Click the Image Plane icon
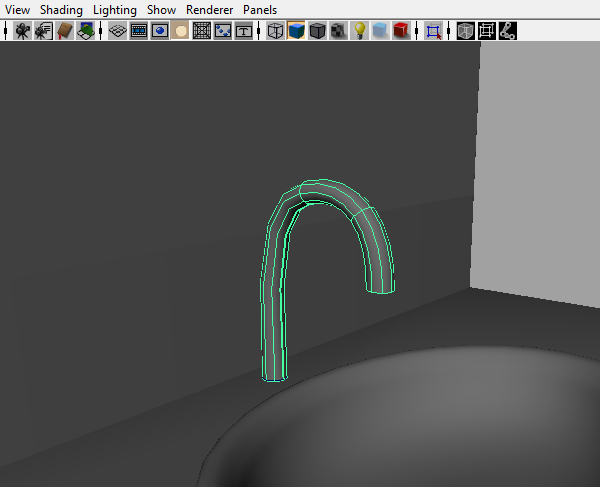The width and height of the screenshot is (600, 487). pos(86,31)
